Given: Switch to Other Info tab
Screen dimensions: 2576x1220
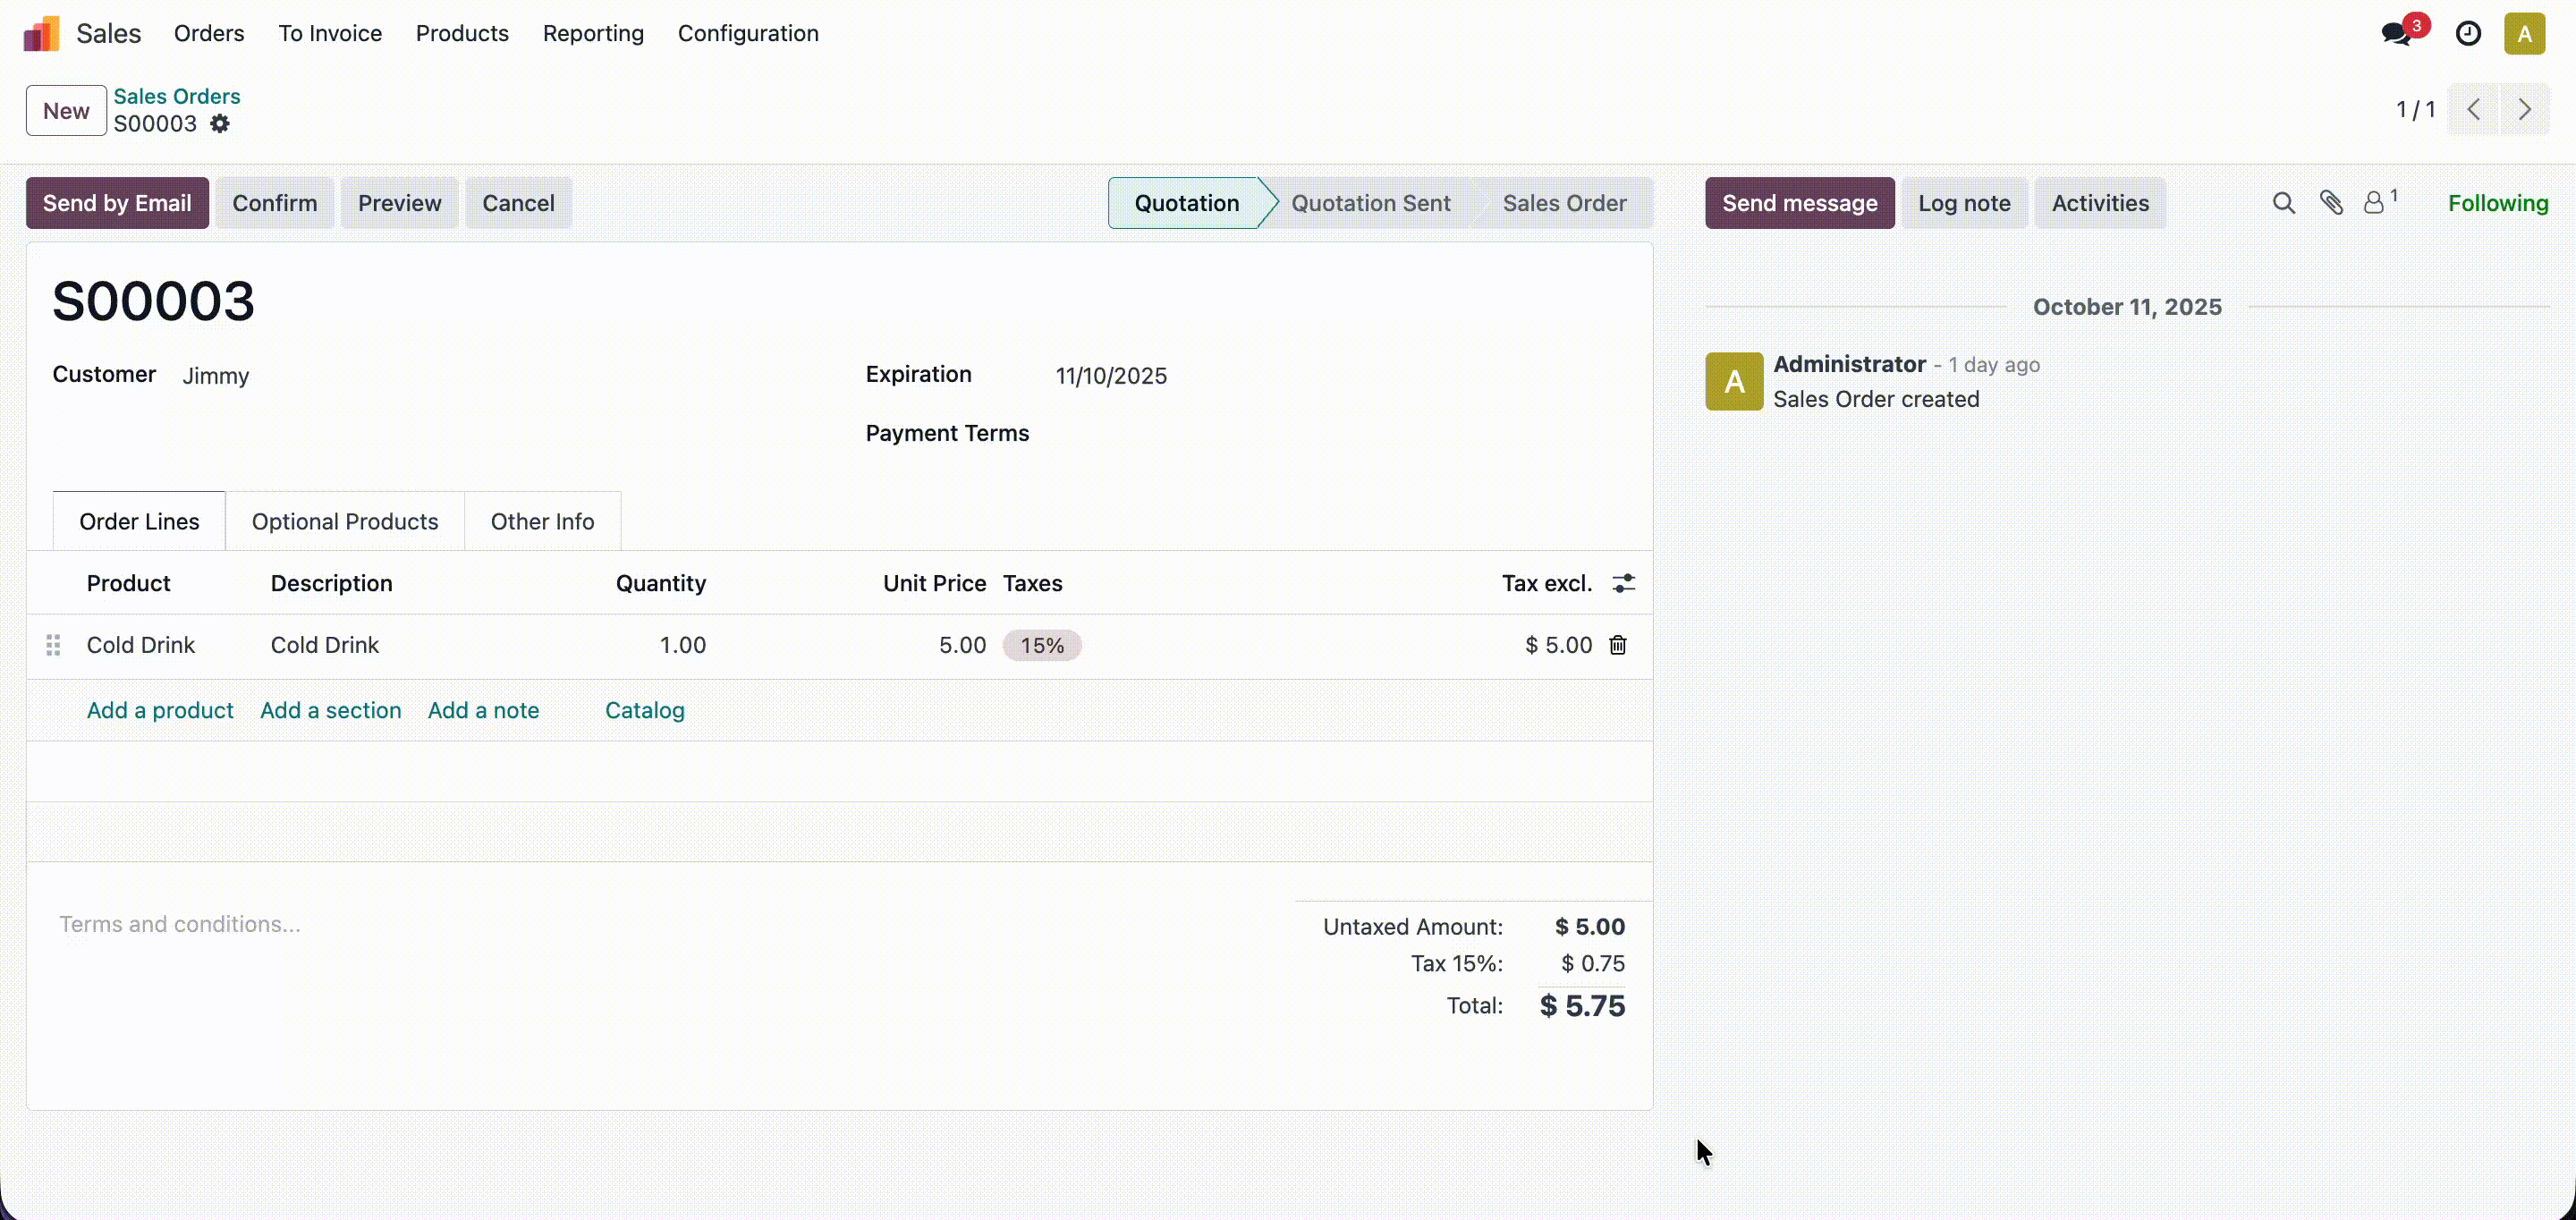Looking at the screenshot, I should pos(542,521).
